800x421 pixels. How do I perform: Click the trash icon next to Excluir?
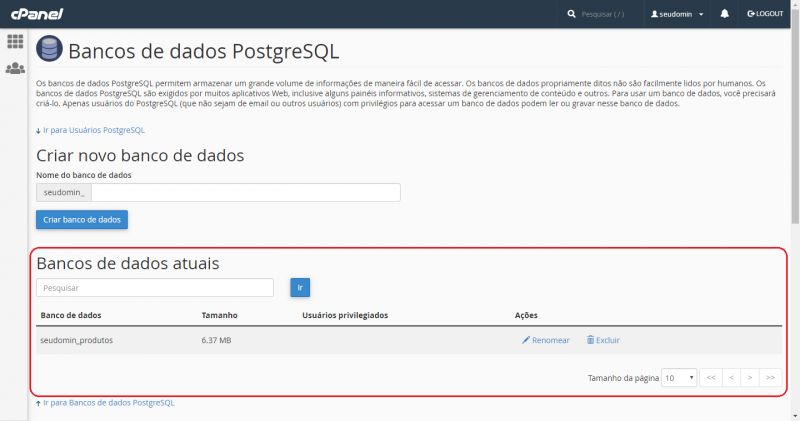point(590,340)
